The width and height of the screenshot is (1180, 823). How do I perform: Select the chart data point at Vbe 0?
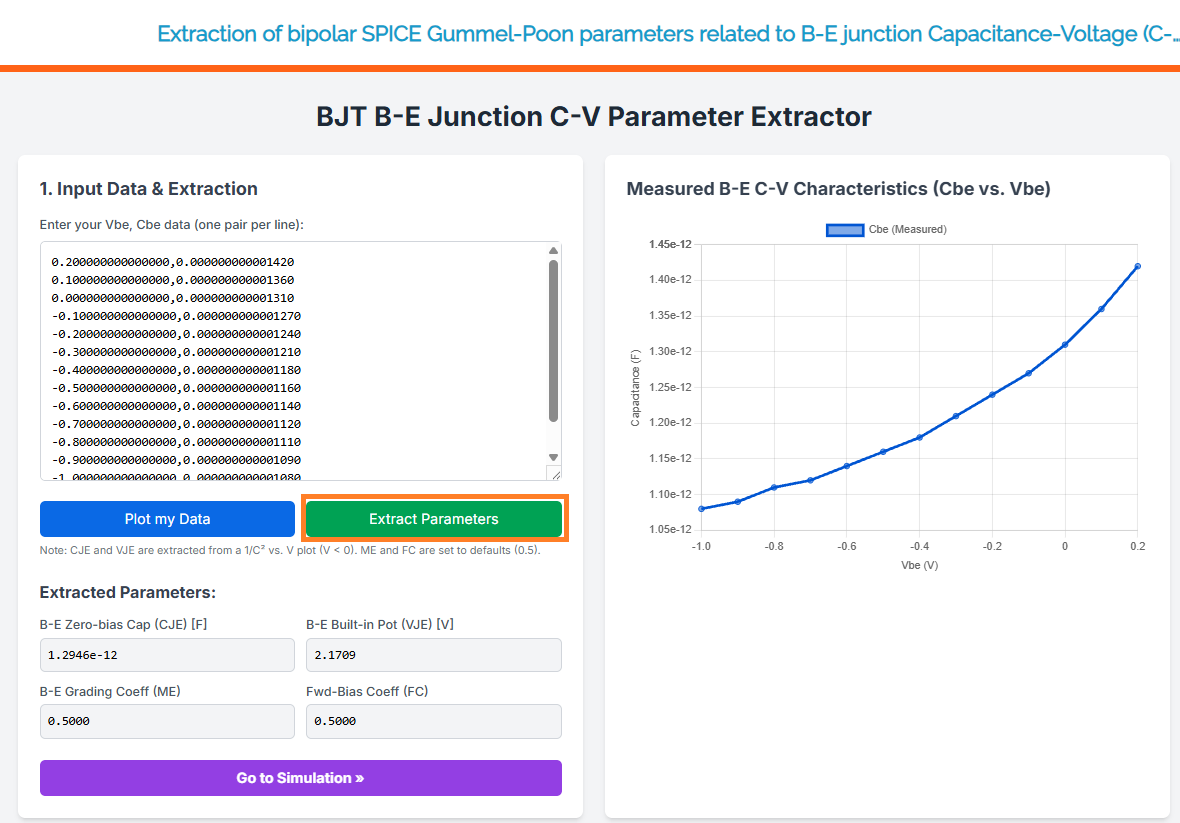pyautogui.click(x=1065, y=345)
